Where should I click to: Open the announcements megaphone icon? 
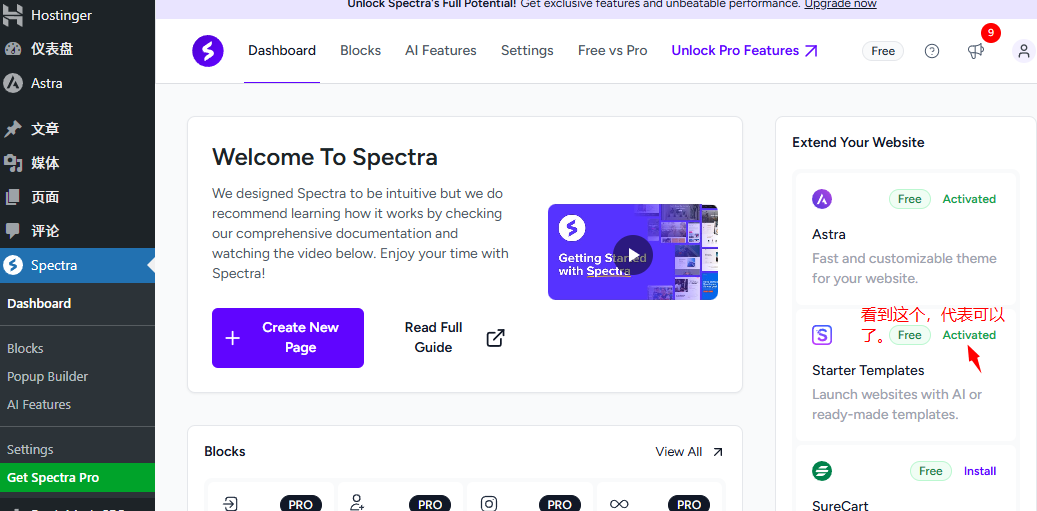[x=976, y=51]
